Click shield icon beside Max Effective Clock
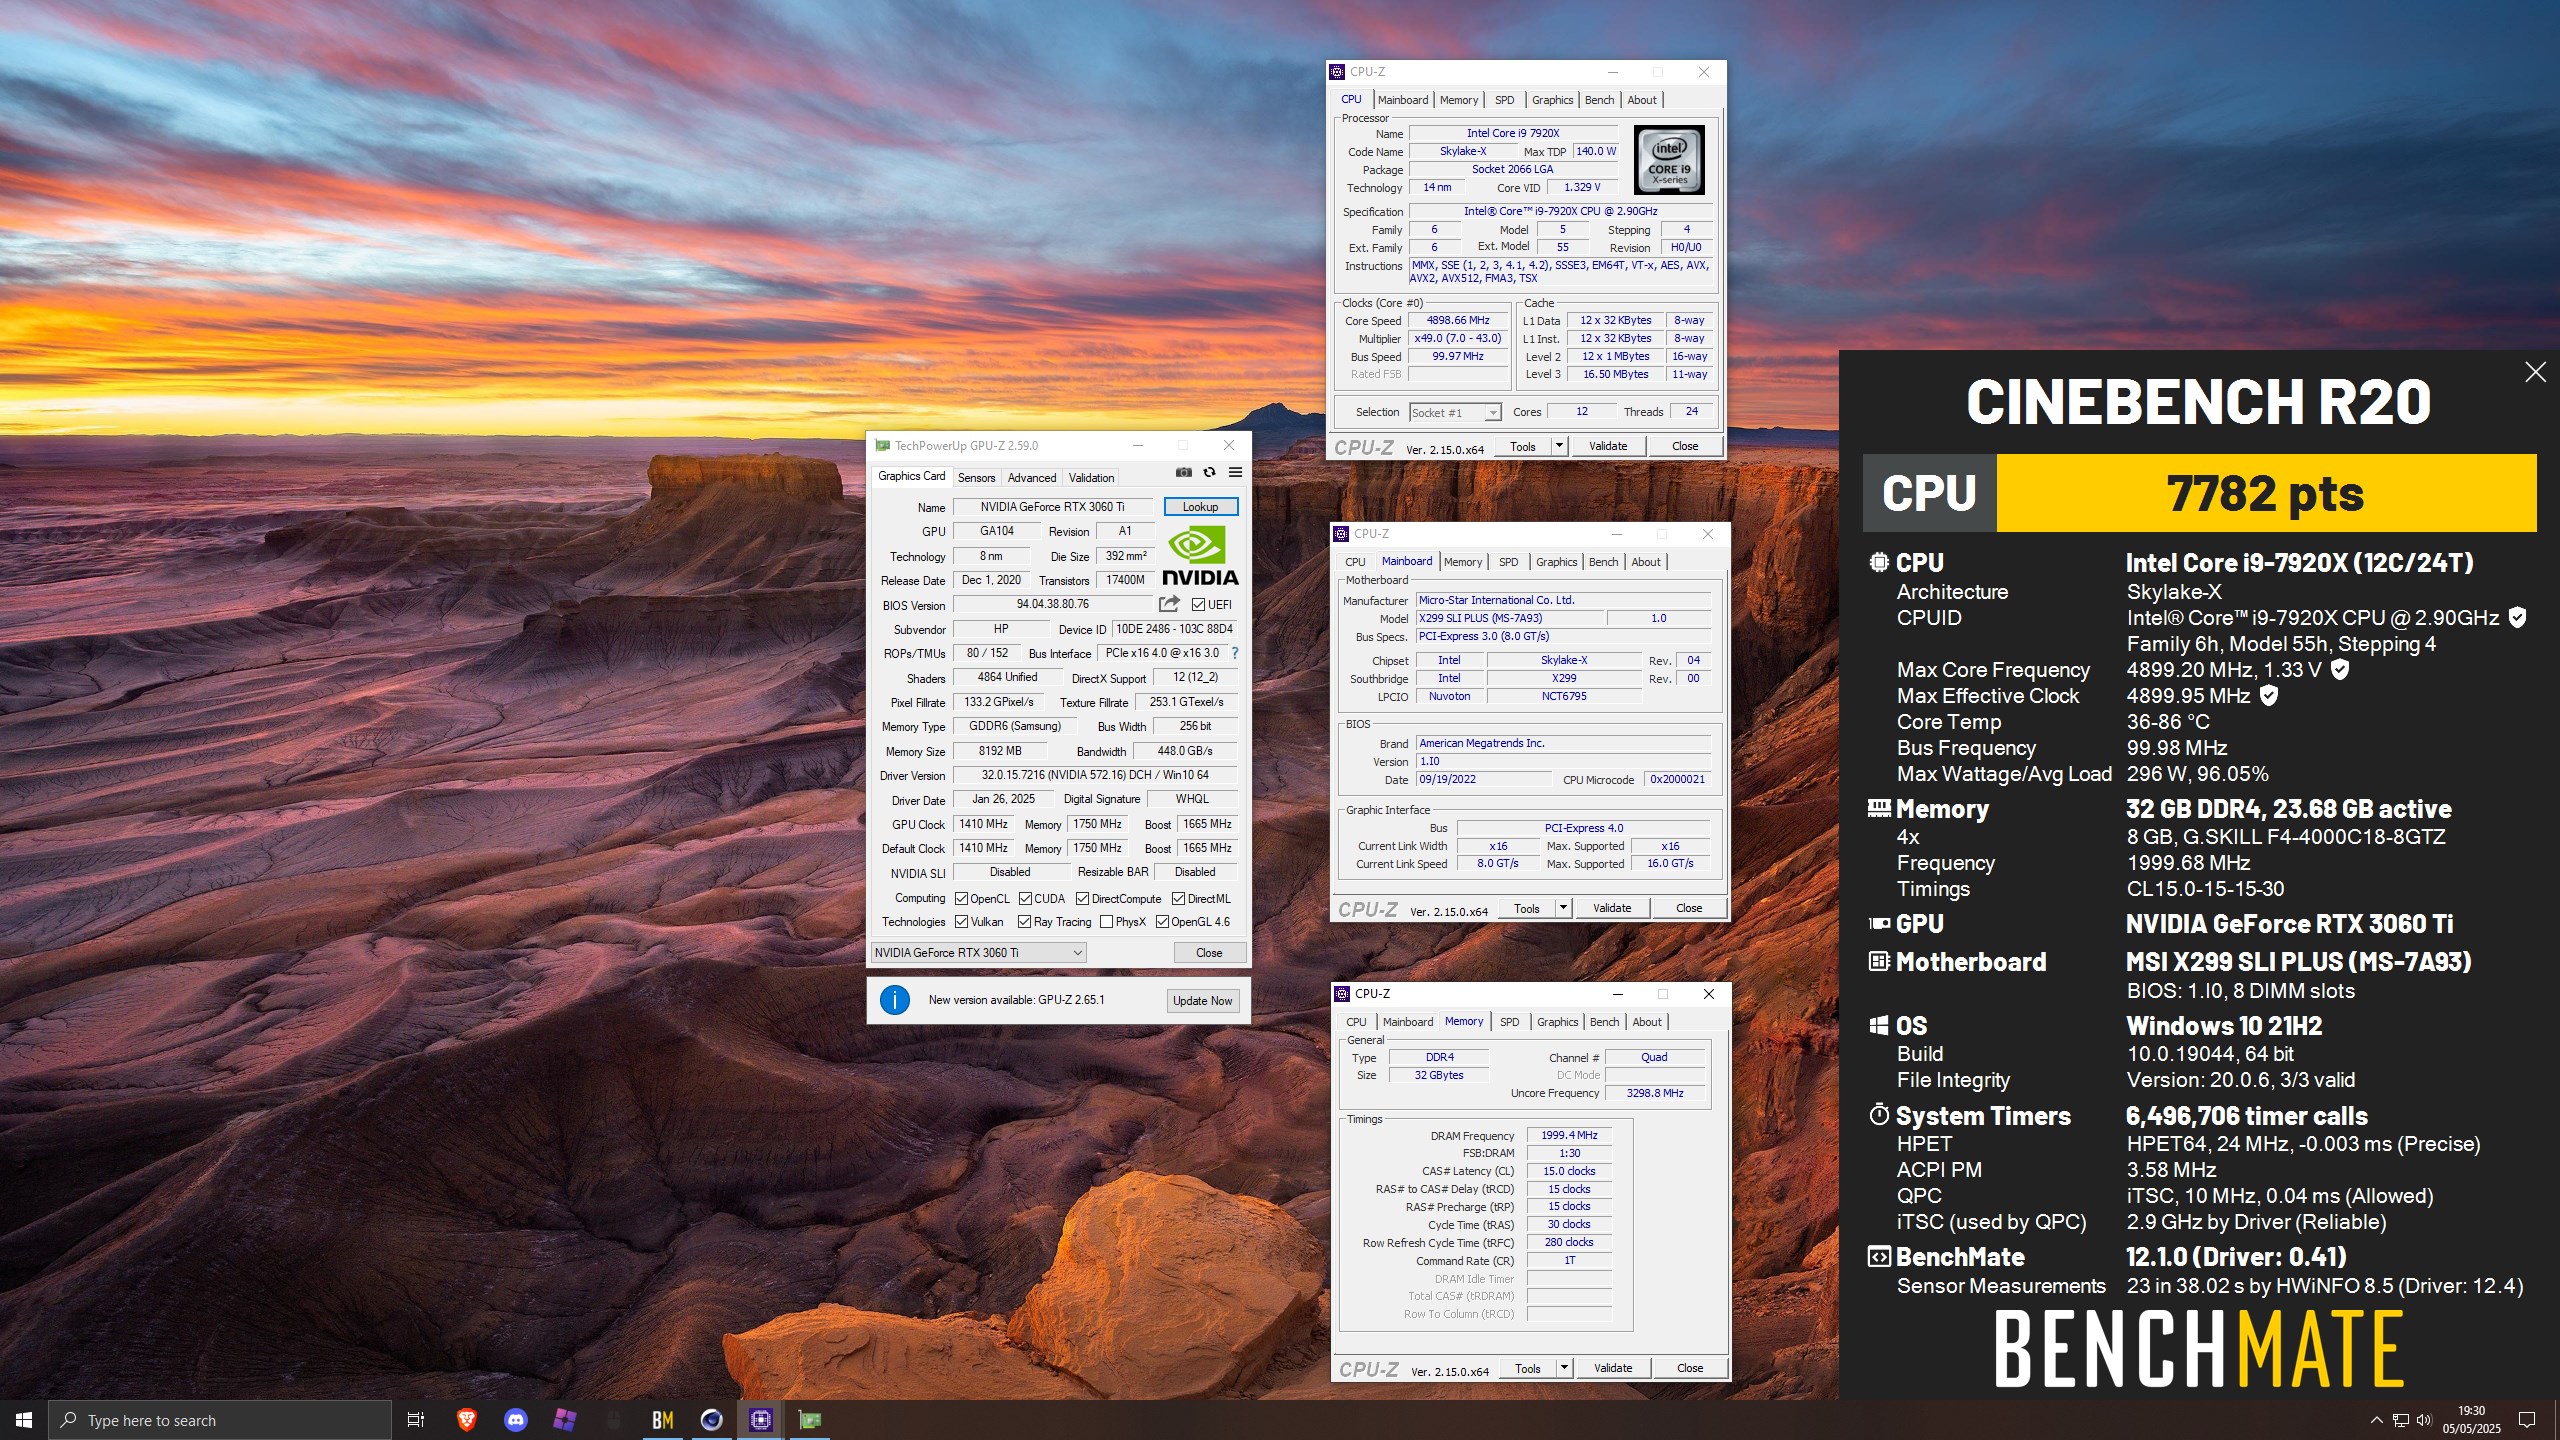 pos(2269,695)
